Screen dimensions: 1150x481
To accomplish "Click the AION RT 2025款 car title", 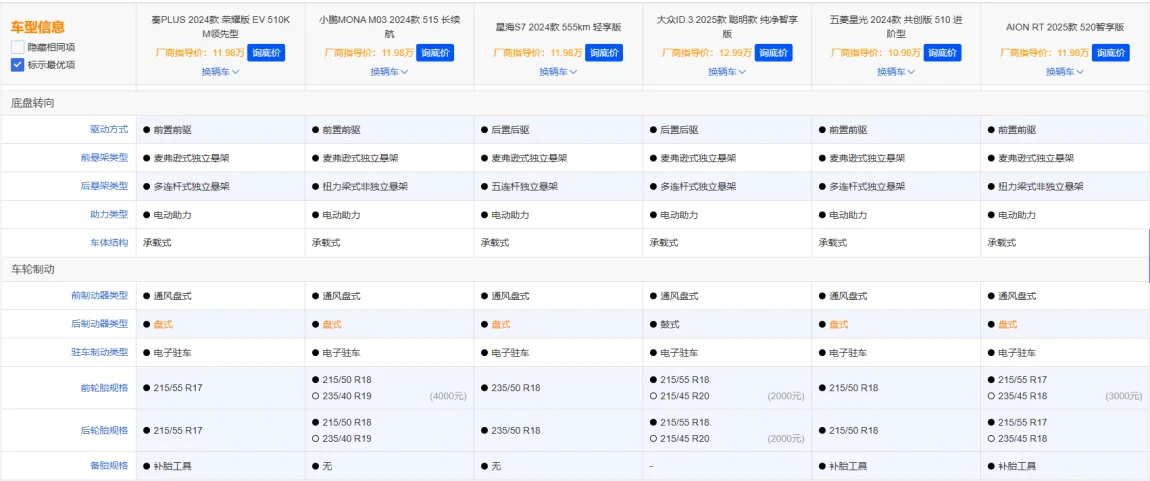I will [1065, 27].
